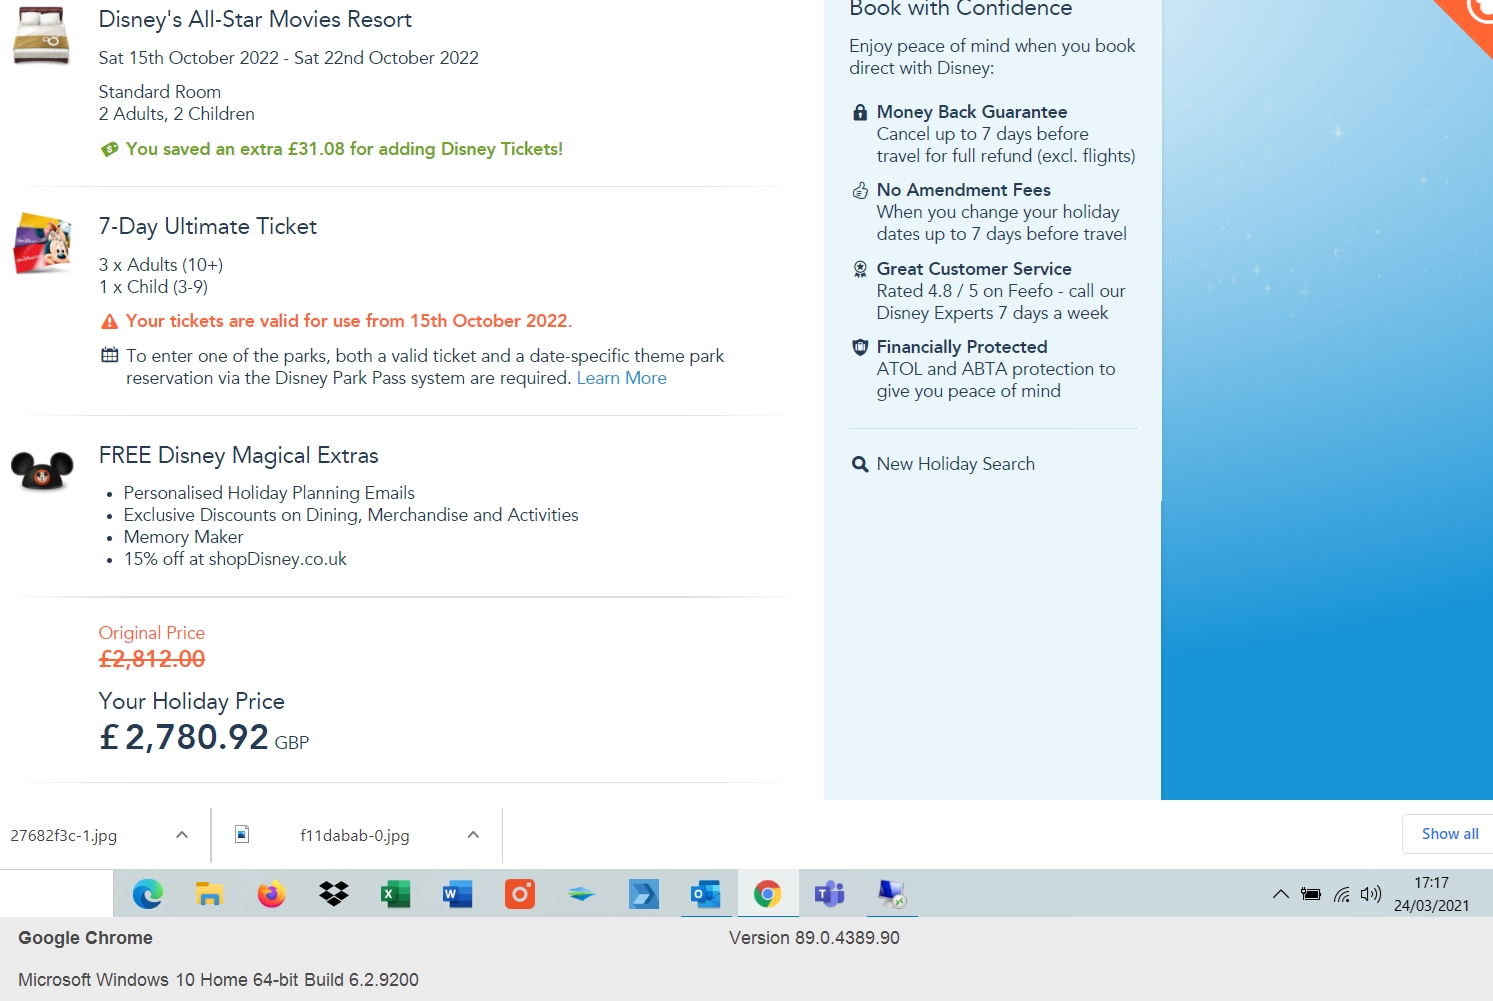The image size is (1493, 1001).
Task: Click the park reservation calendar icon
Action: [110, 355]
